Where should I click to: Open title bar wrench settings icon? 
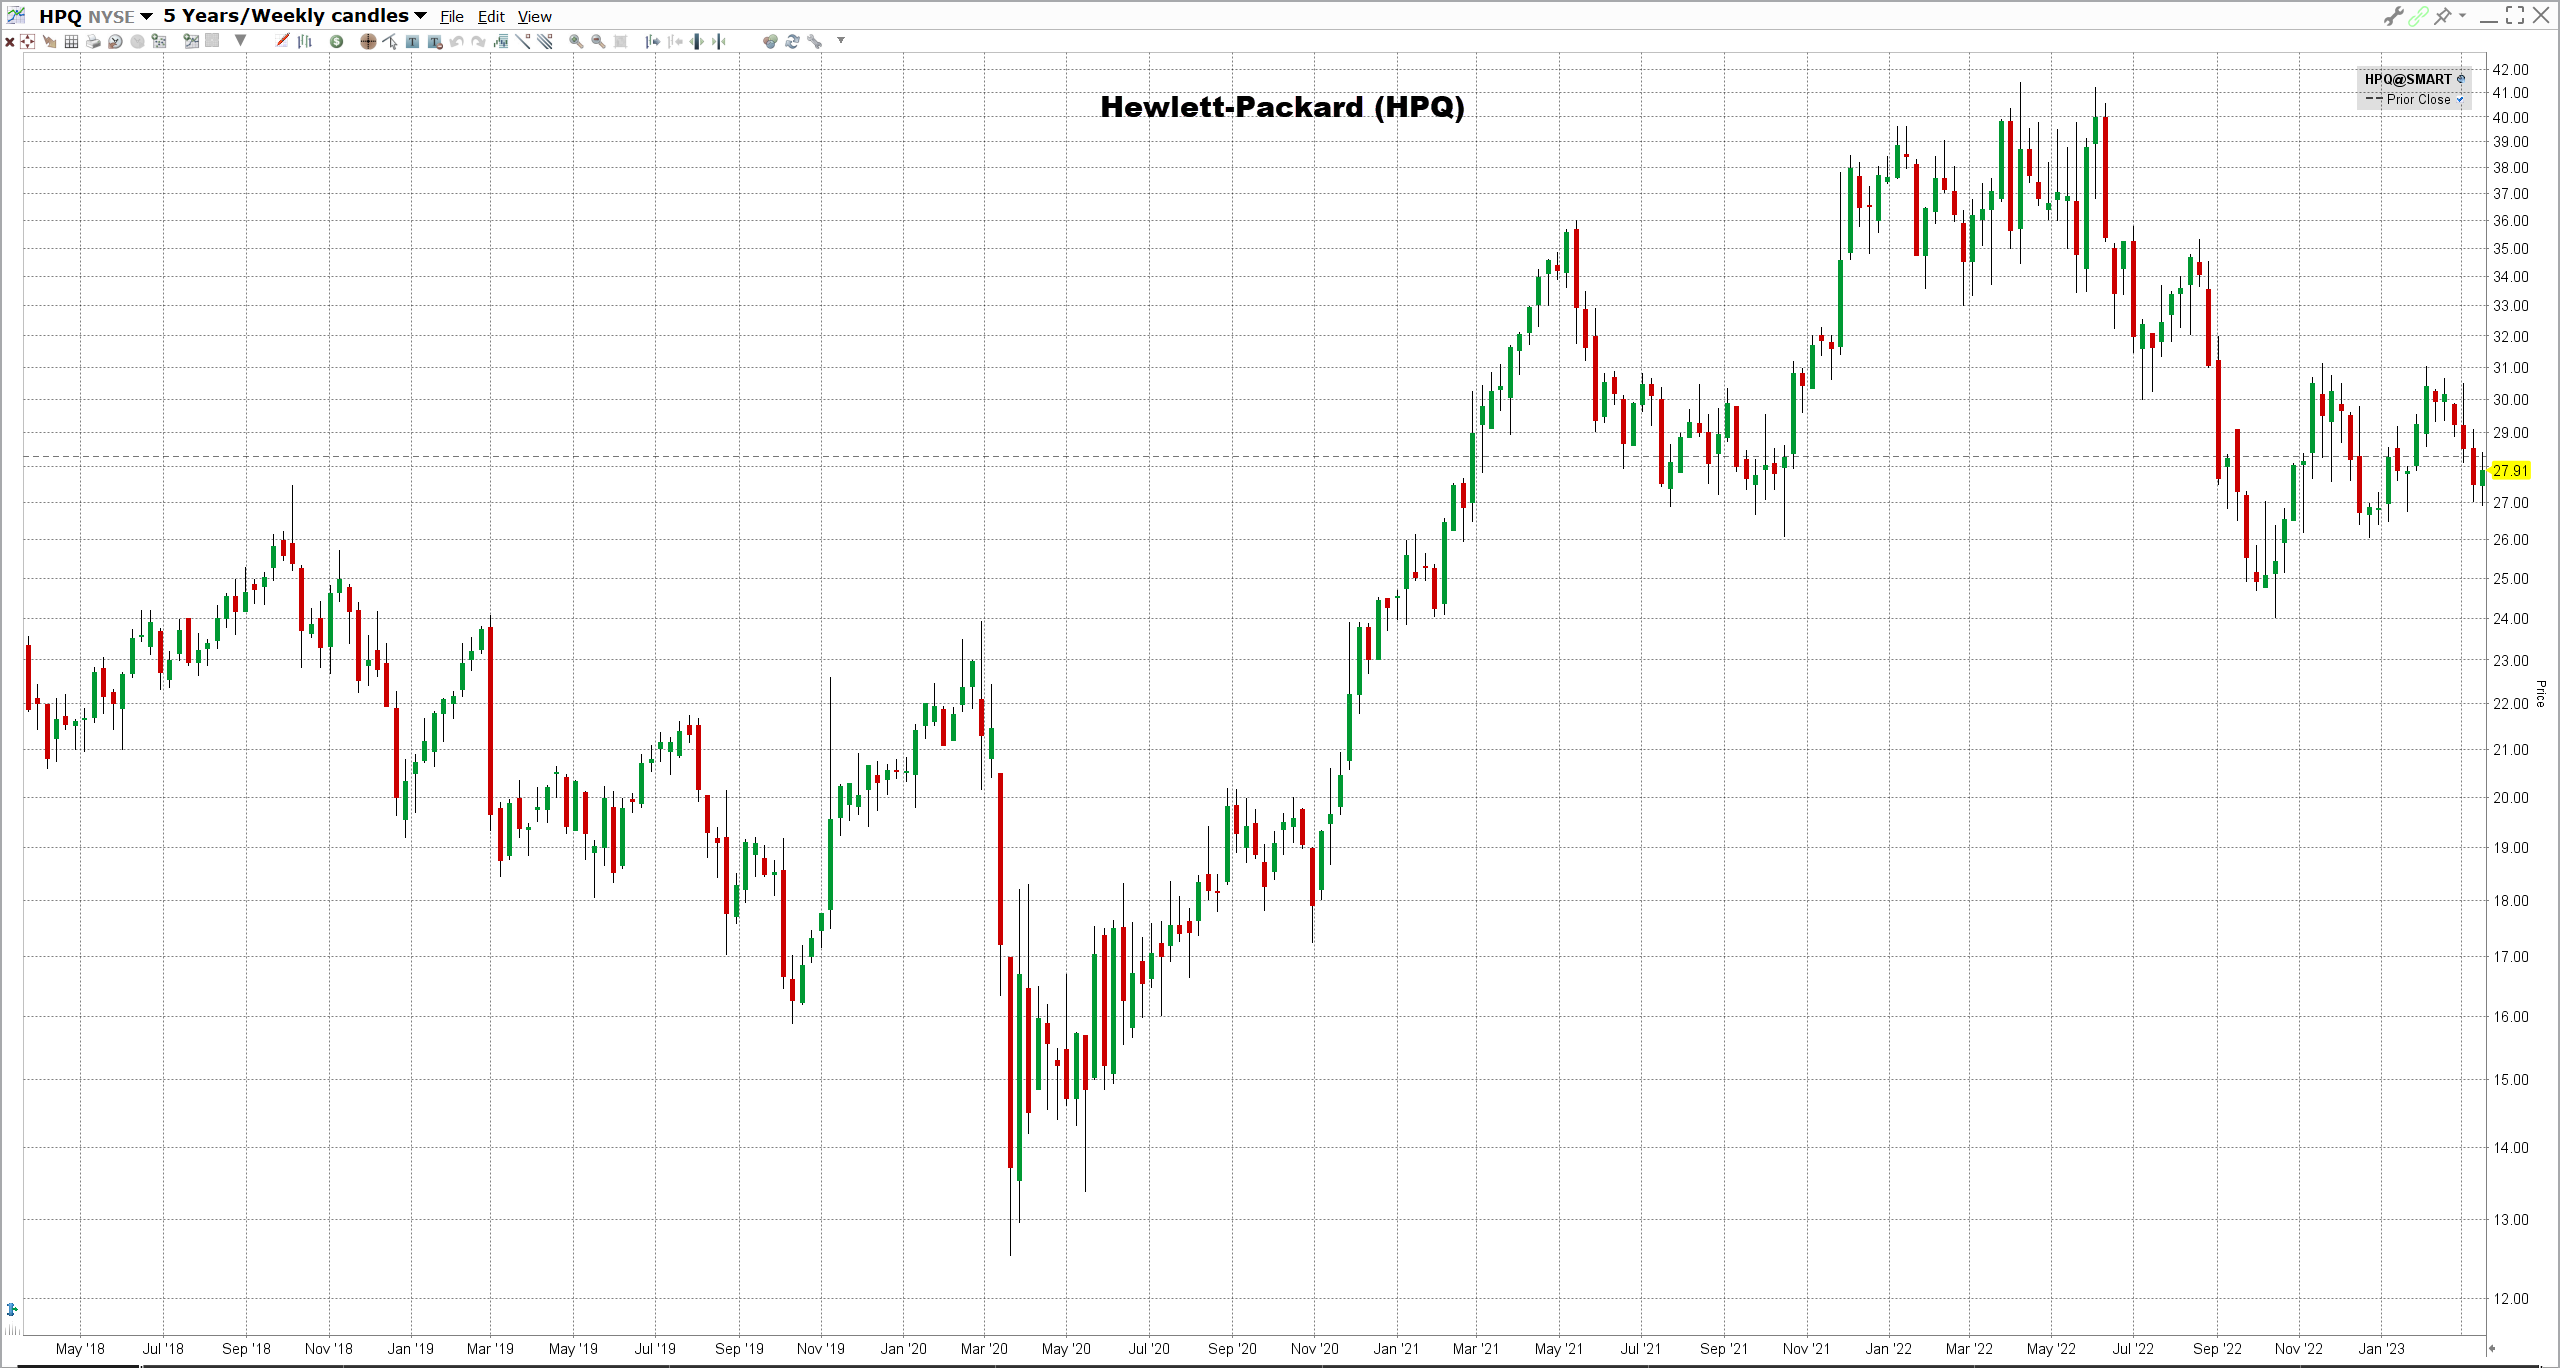point(2393,16)
